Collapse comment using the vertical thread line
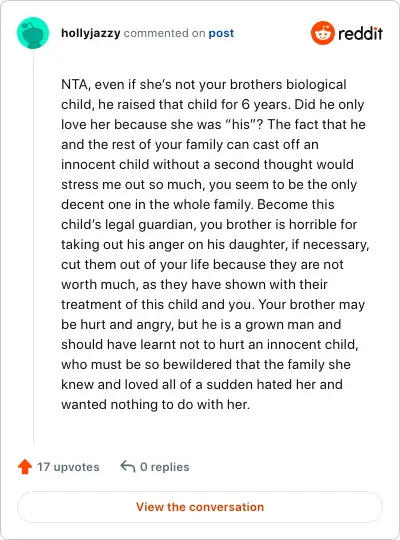The image size is (400, 540). (x=33, y=247)
